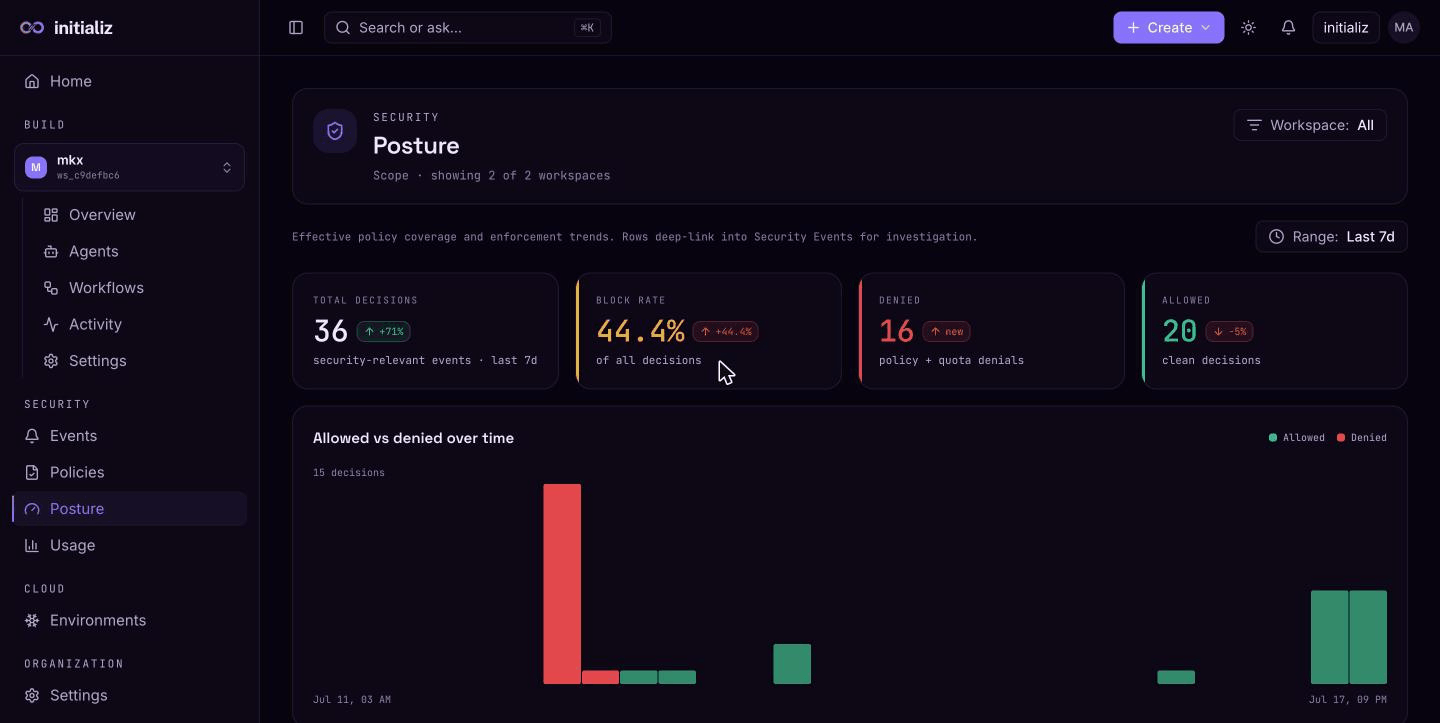Screen dimensions: 1440x723
Task: Click the Environments icon
Action: (x=32, y=620)
